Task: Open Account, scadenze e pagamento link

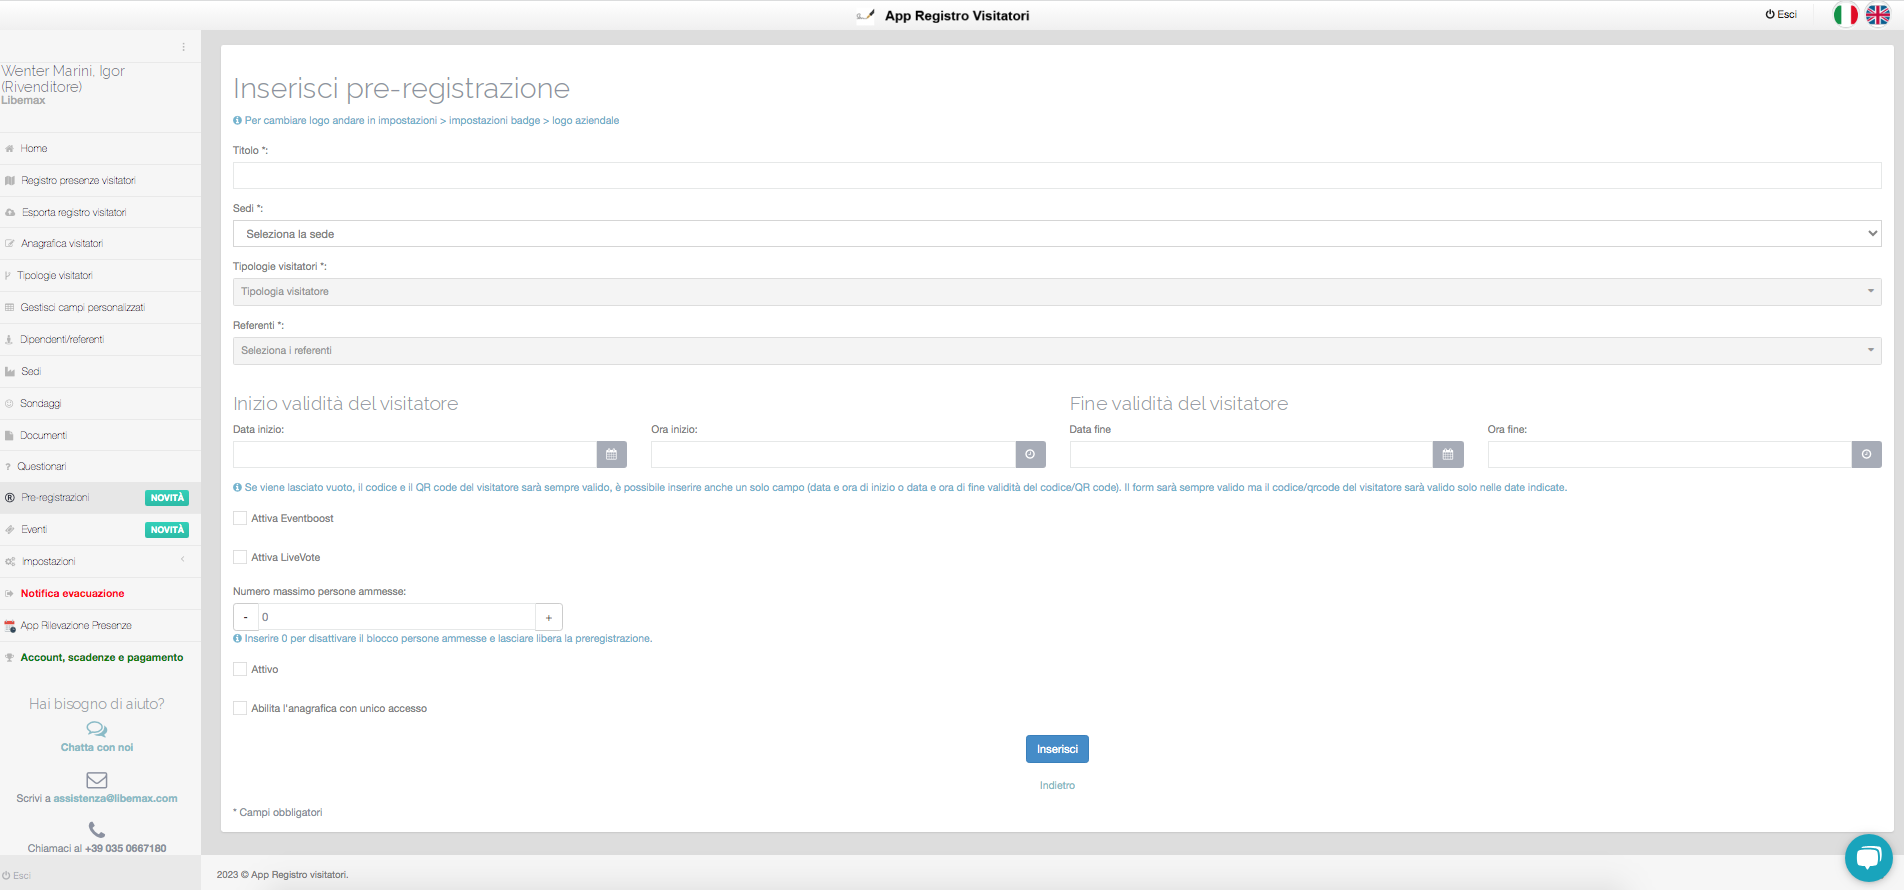Action: [102, 658]
